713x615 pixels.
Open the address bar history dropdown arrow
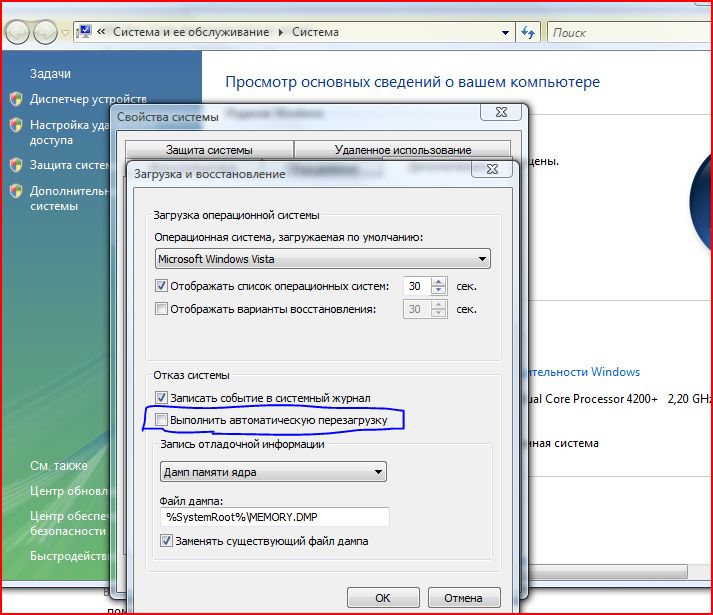click(x=507, y=32)
